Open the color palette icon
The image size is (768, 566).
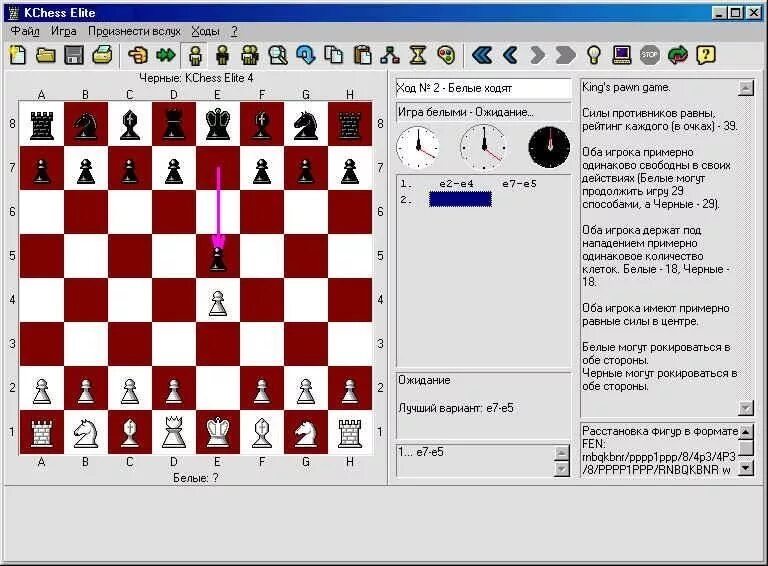click(446, 55)
